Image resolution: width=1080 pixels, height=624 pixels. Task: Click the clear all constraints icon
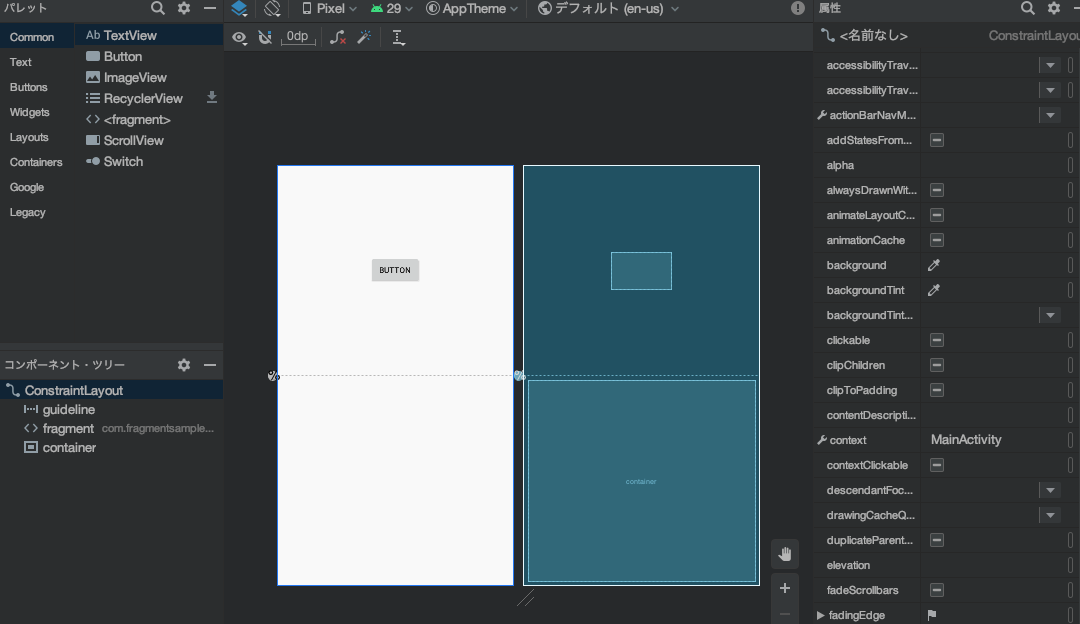338,37
